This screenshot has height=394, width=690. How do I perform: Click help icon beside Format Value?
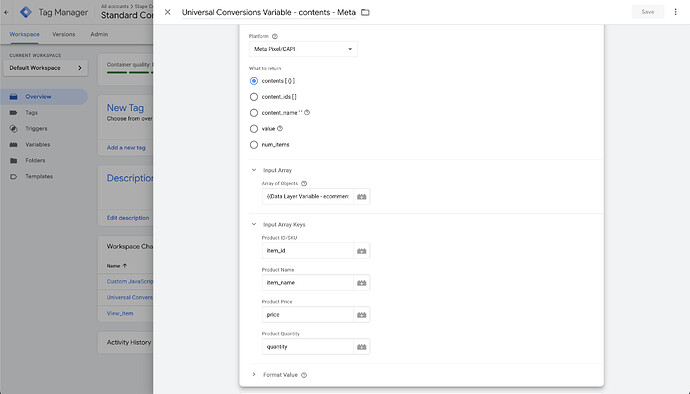[x=304, y=375]
